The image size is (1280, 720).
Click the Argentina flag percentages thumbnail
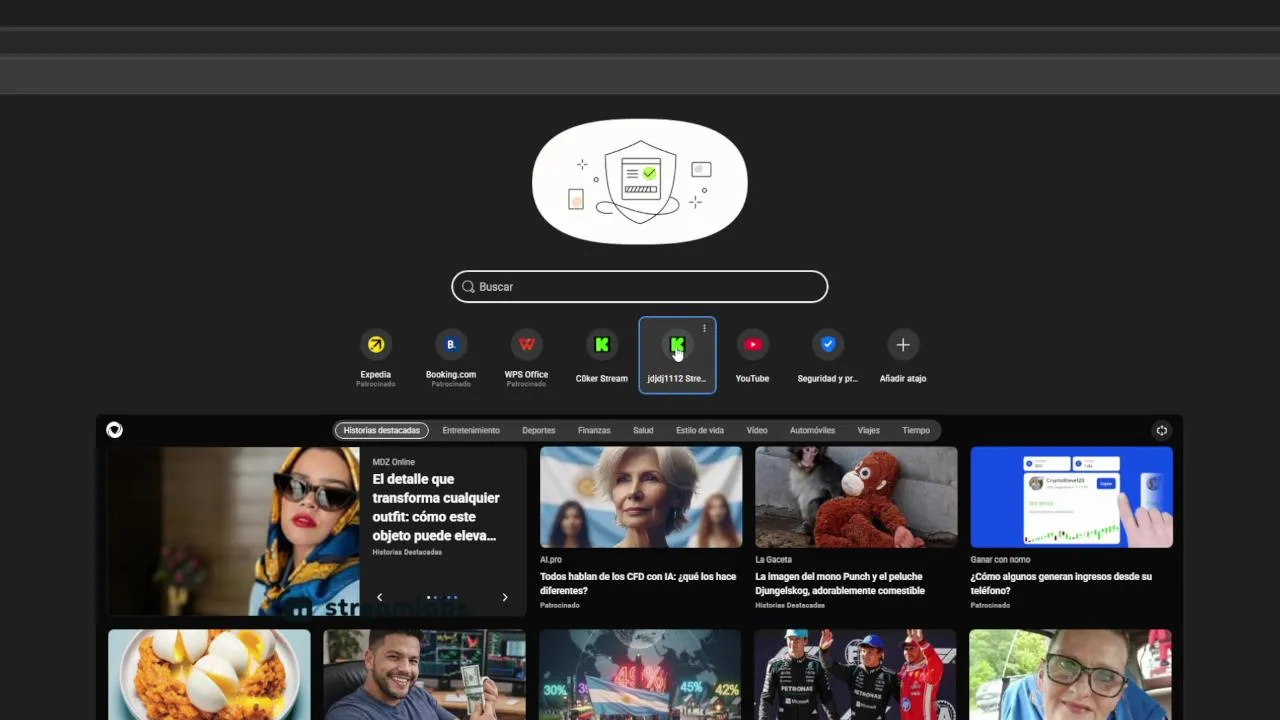coord(640,674)
